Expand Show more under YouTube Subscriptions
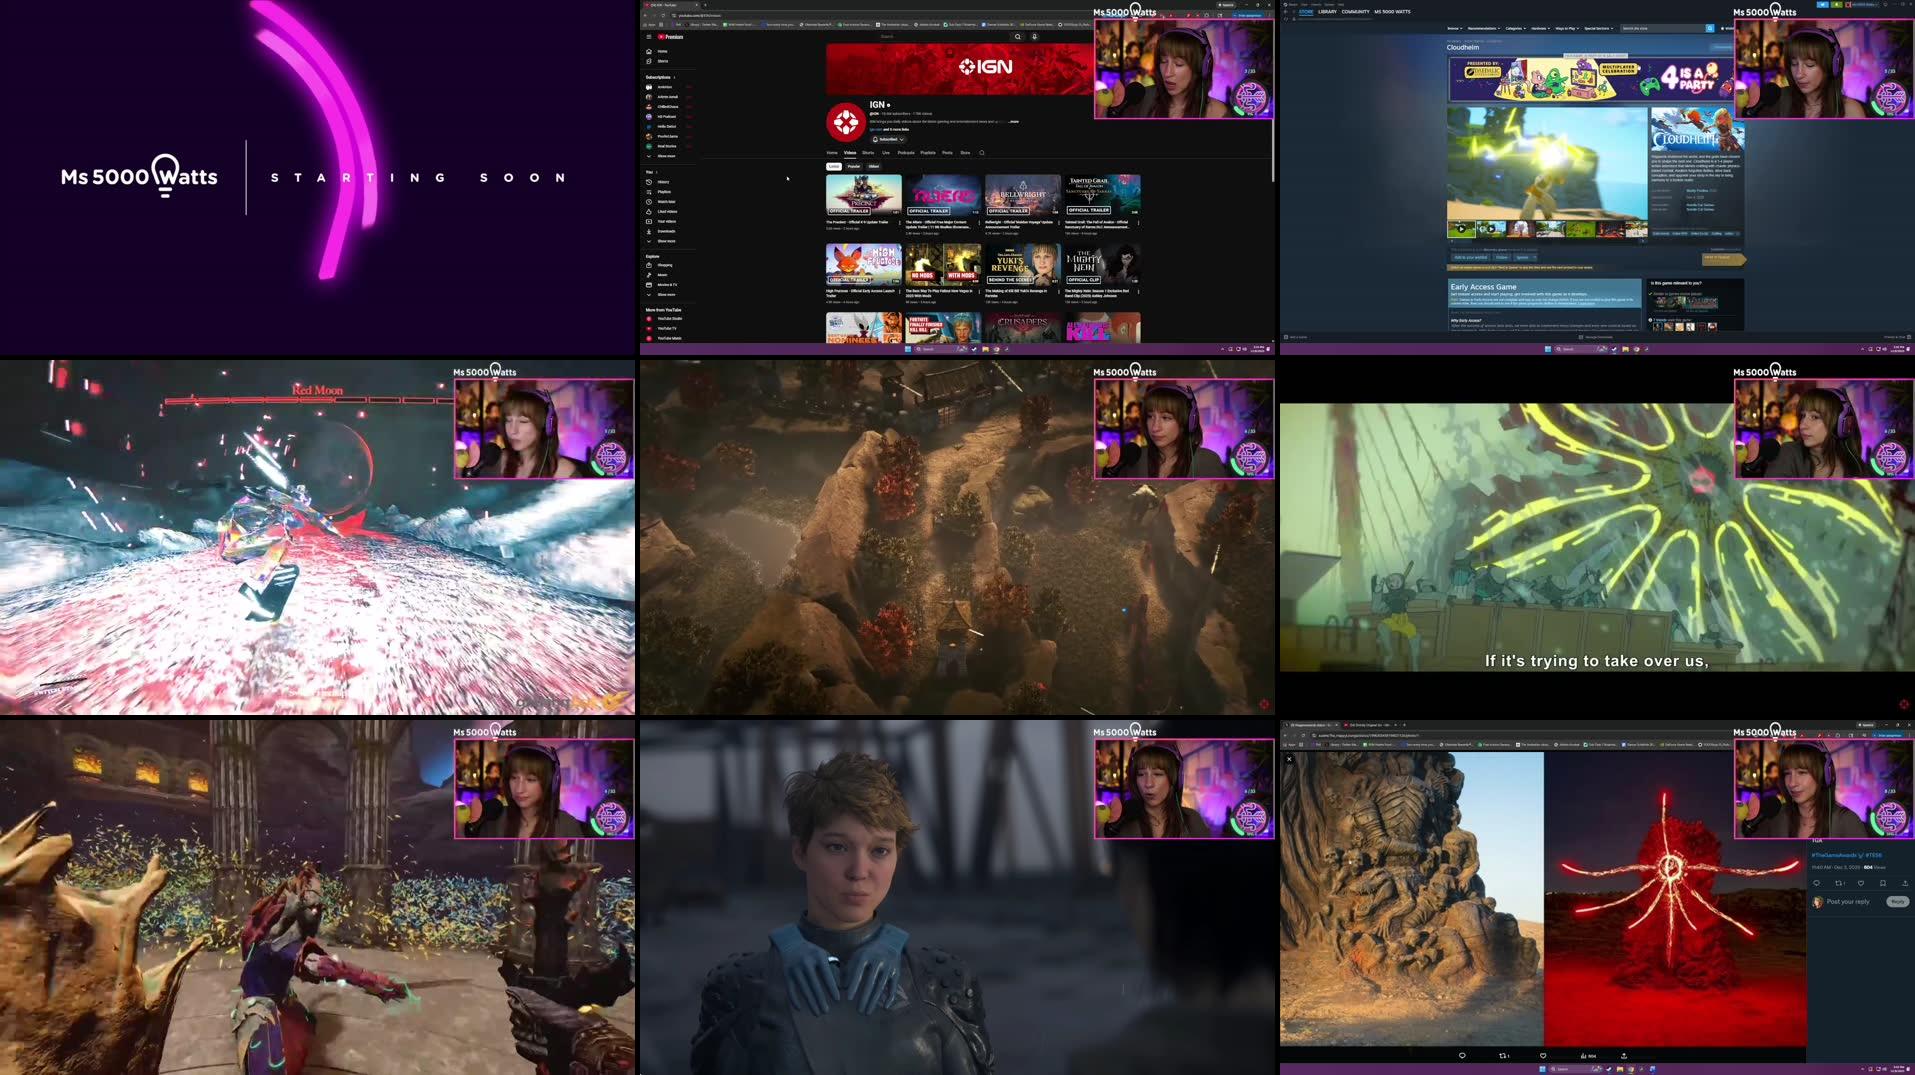The image size is (1915, 1075). point(665,156)
